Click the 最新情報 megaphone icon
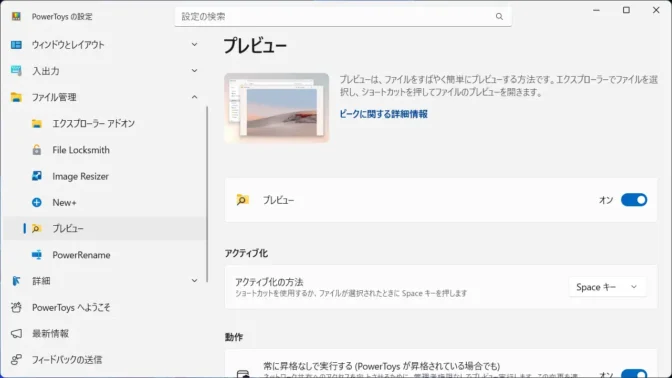Viewport: 672px width, 378px height. (x=16, y=333)
